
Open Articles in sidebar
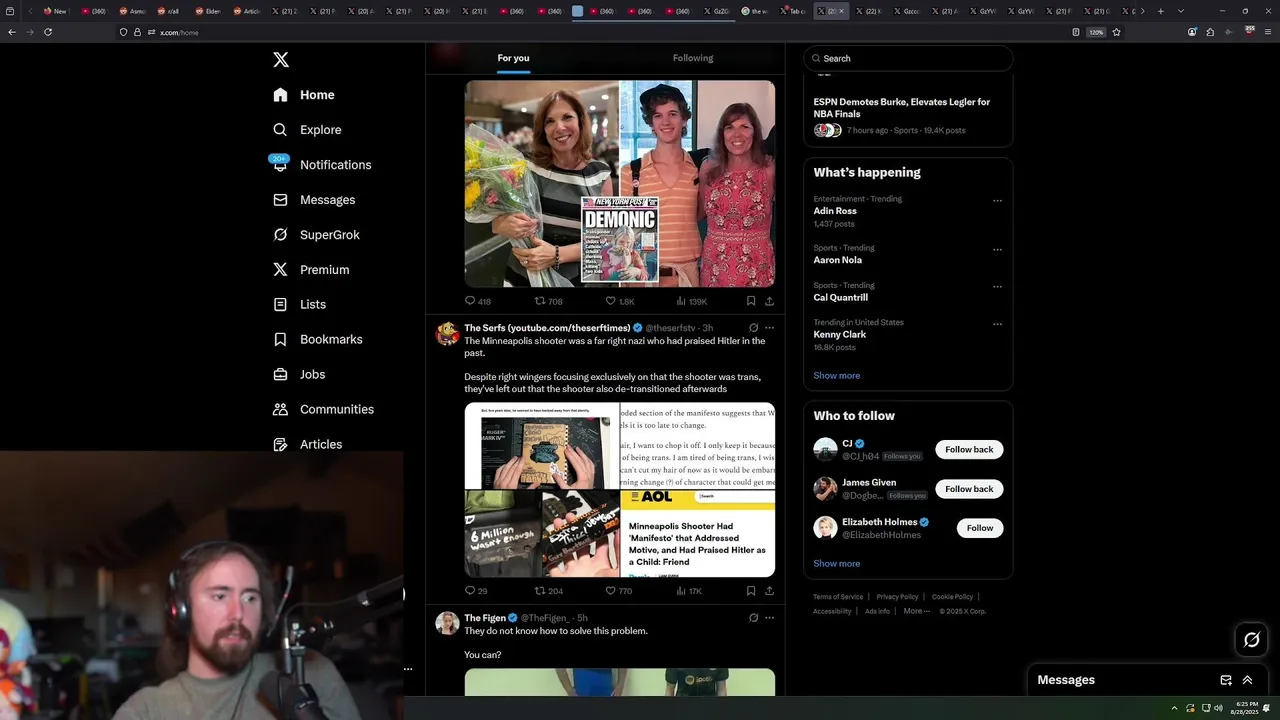click(x=307, y=445)
